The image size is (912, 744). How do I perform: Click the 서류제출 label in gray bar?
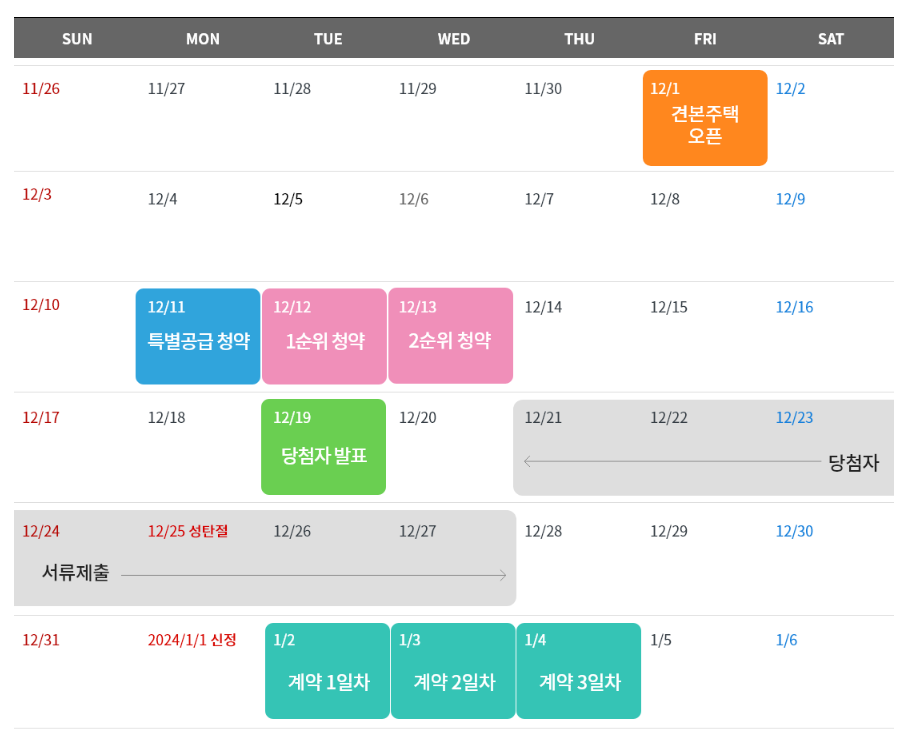76,572
